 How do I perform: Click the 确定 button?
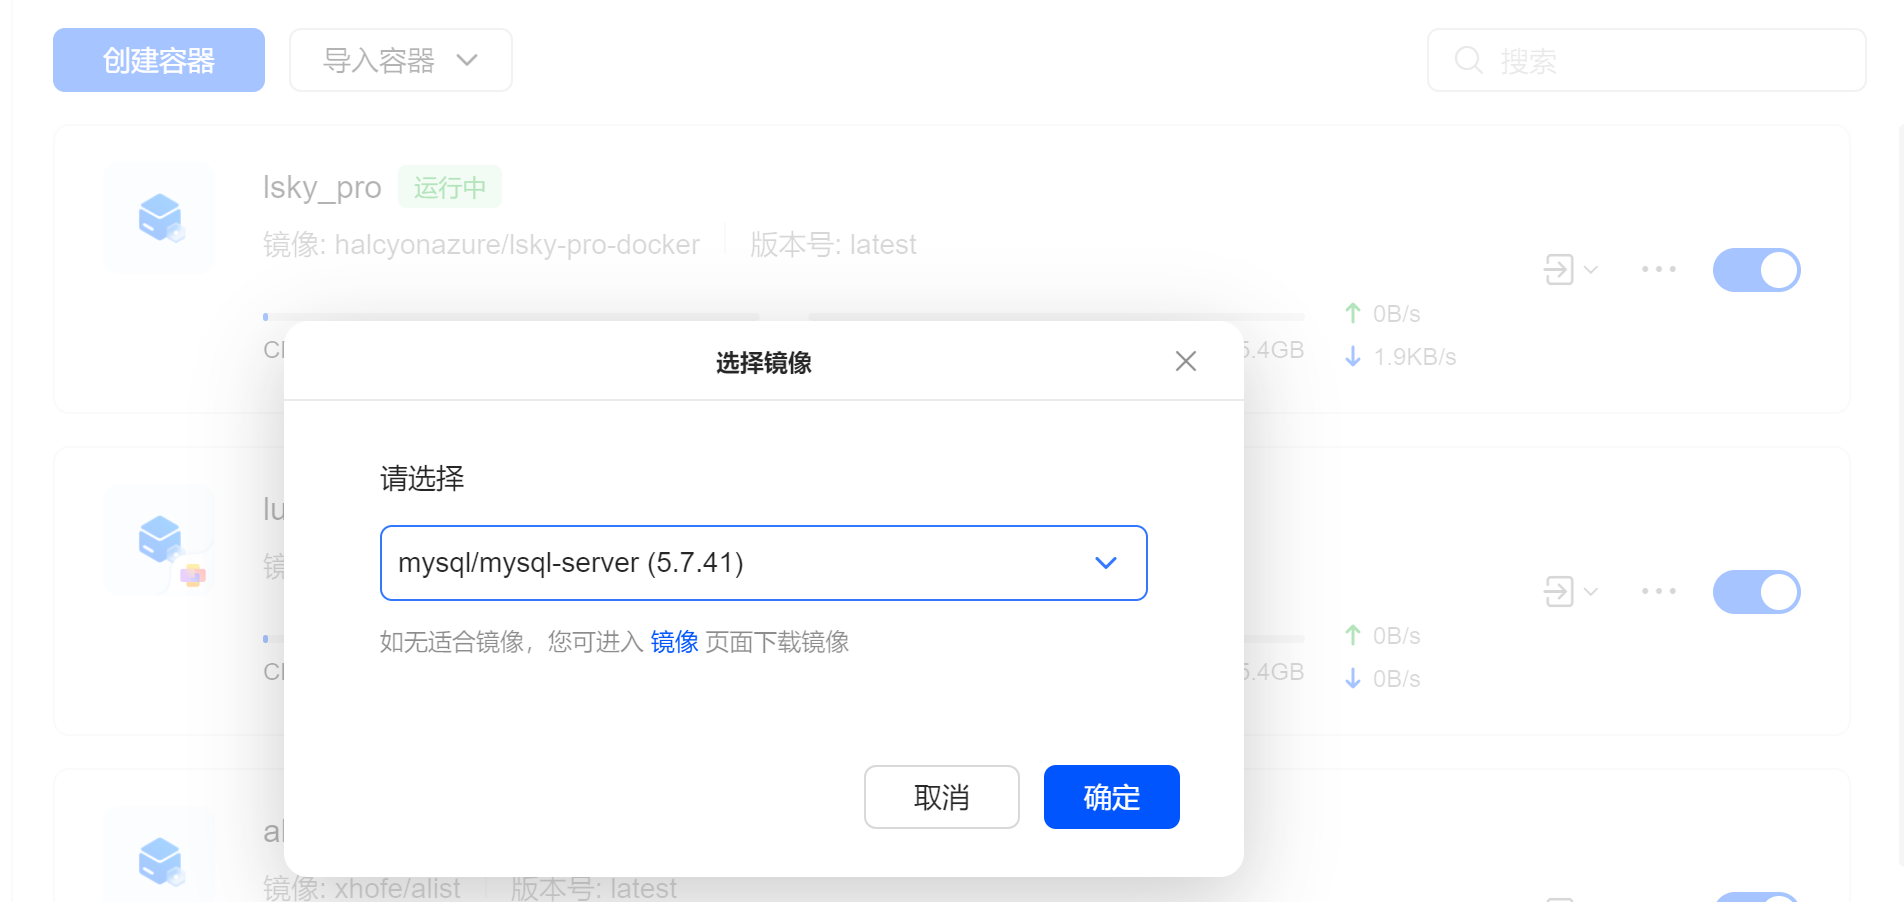[1111, 797]
